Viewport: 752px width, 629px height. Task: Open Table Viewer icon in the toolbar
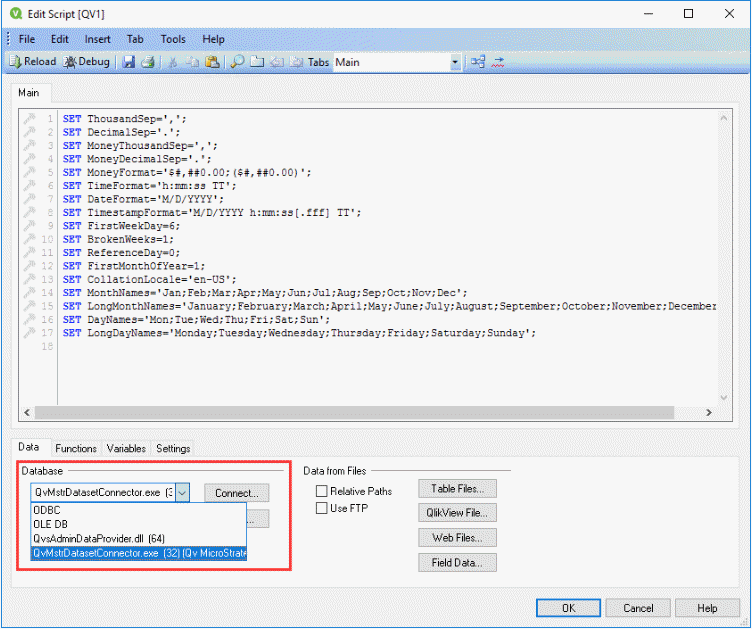pyautogui.click(x=478, y=62)
